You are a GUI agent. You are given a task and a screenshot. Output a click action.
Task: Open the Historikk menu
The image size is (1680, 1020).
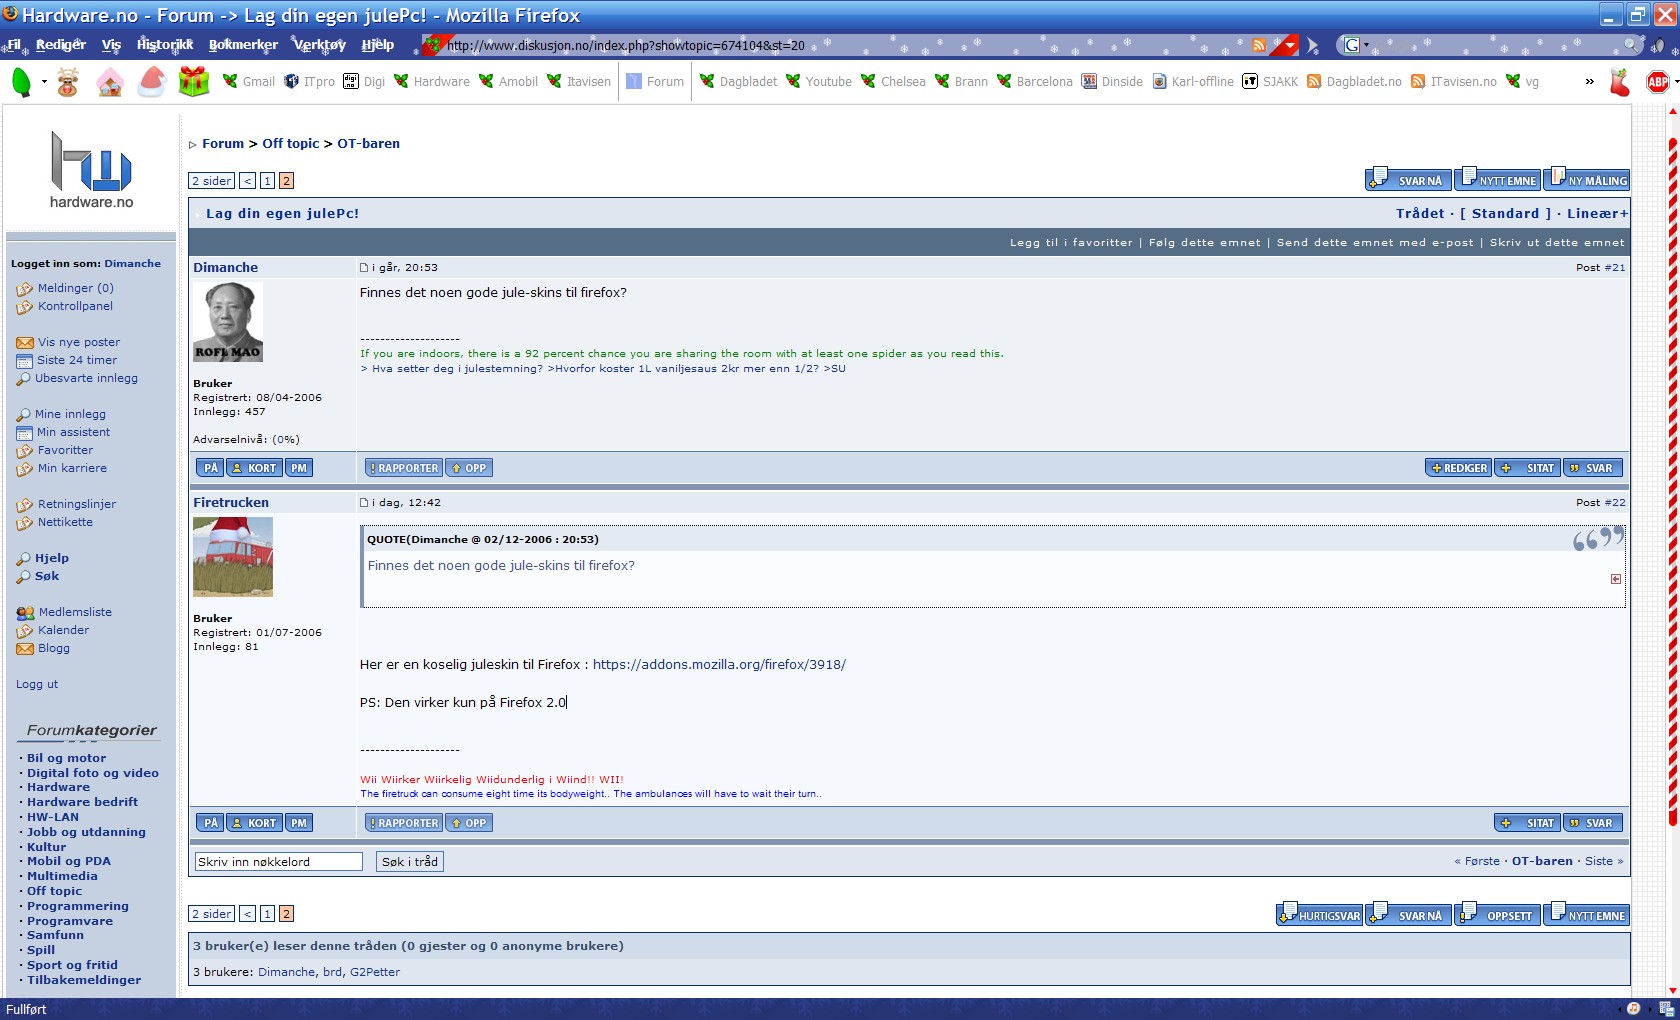[165, 45]
